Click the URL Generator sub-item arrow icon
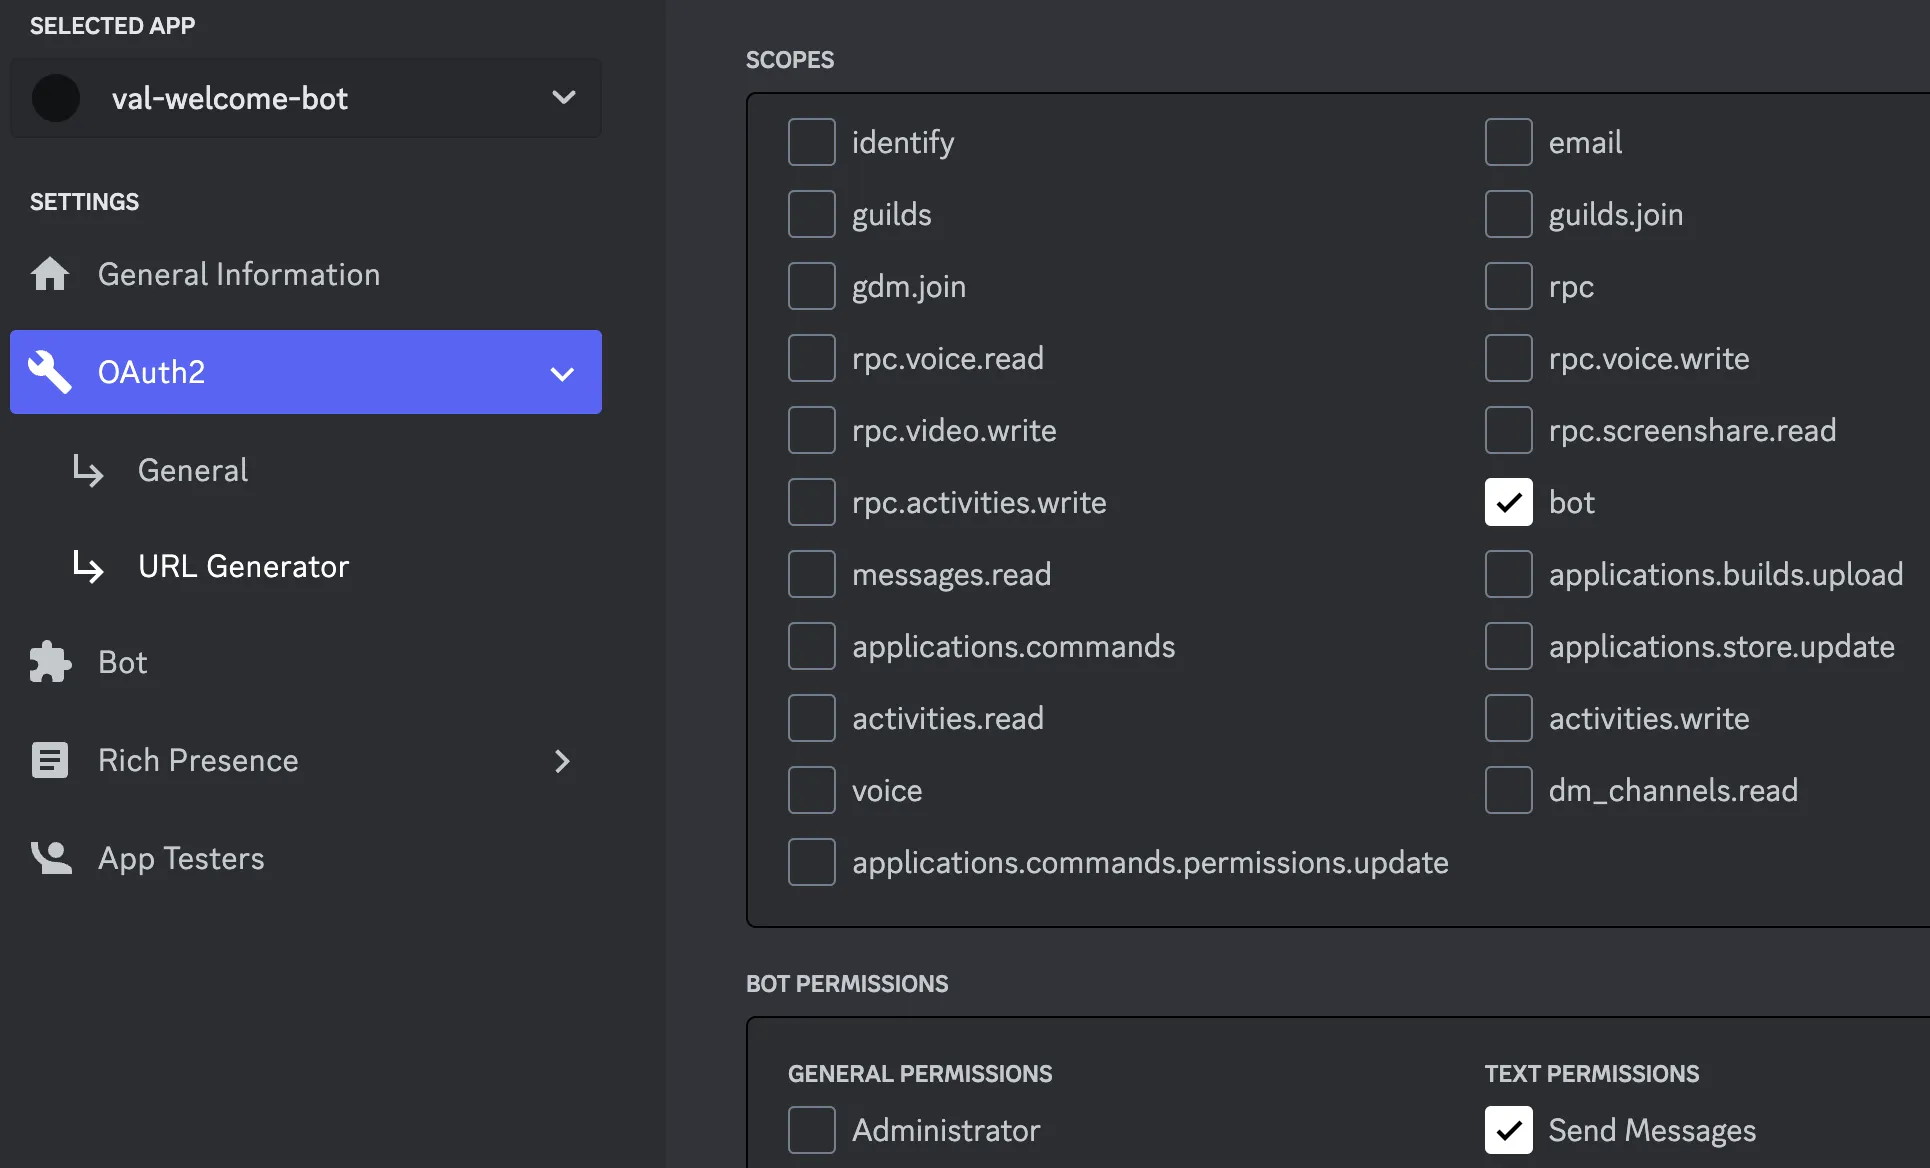The image size is (1930, 1168). 88,566
